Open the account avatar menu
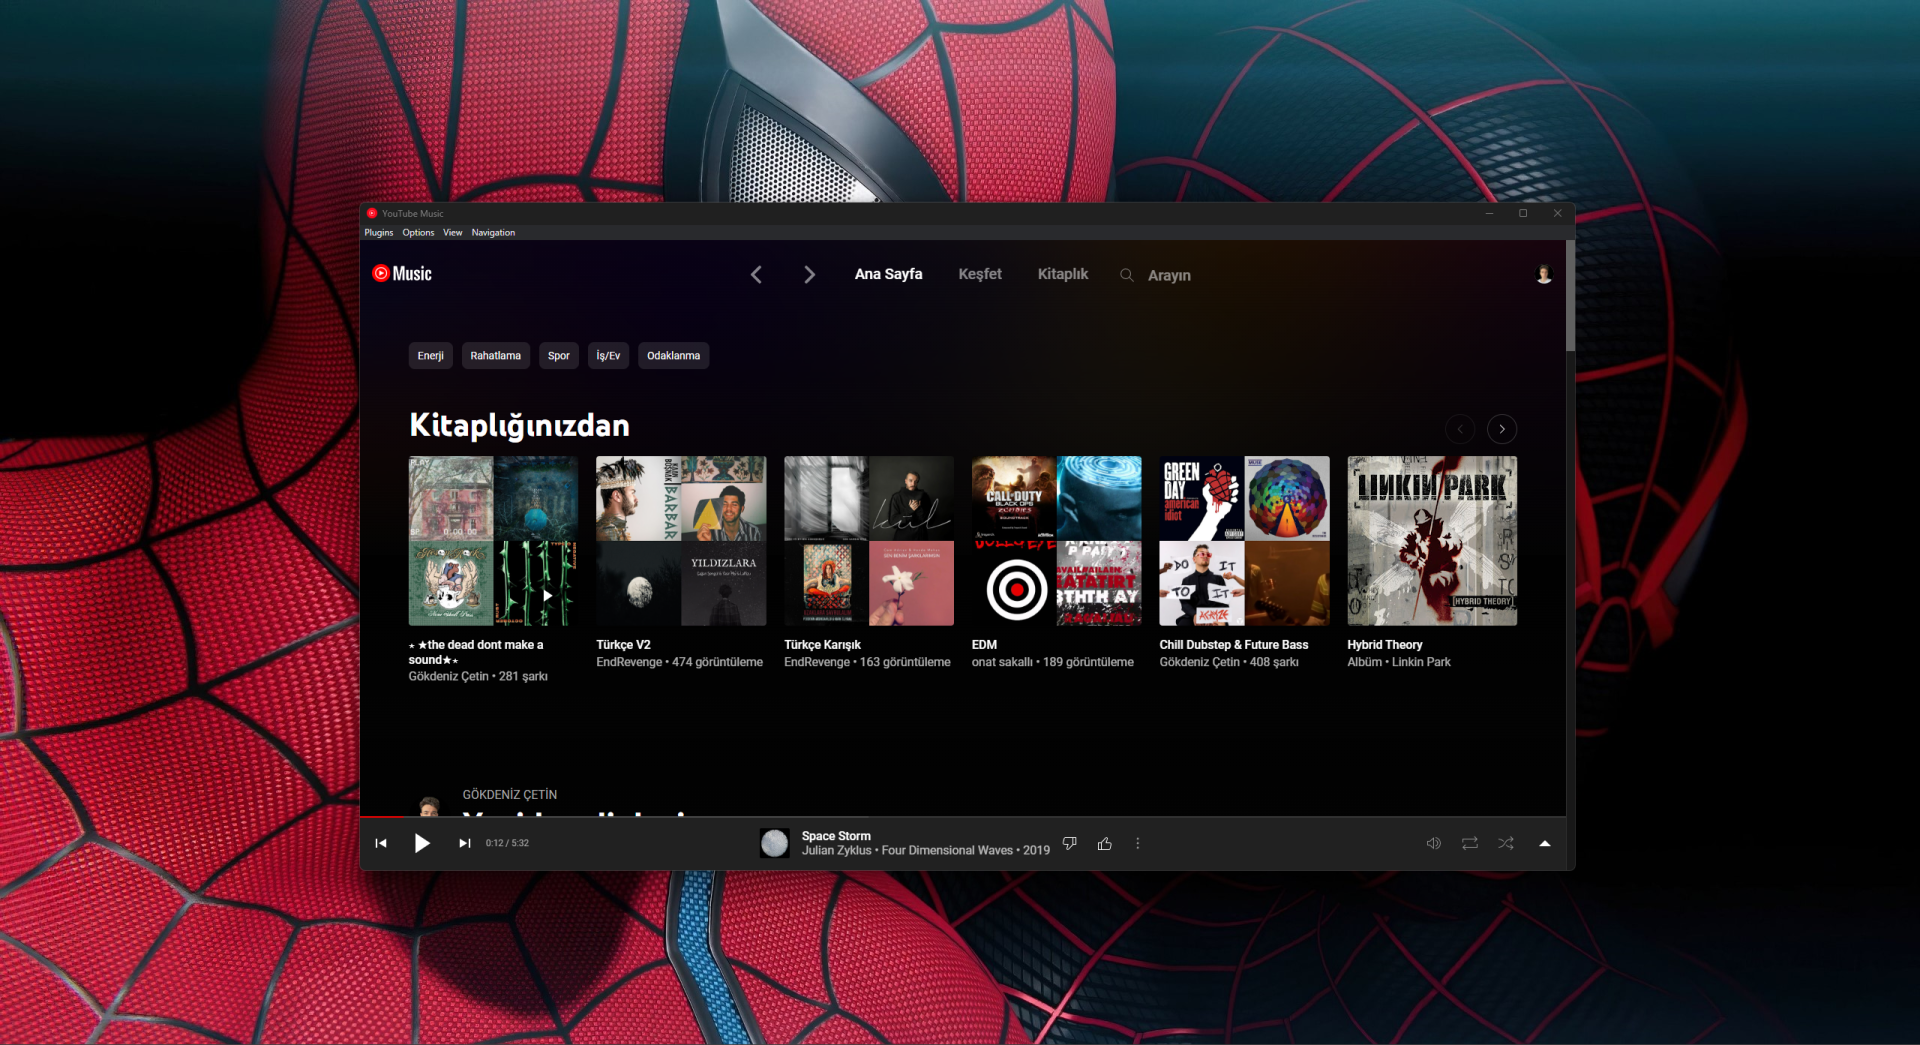 [x=1544, y=275]
